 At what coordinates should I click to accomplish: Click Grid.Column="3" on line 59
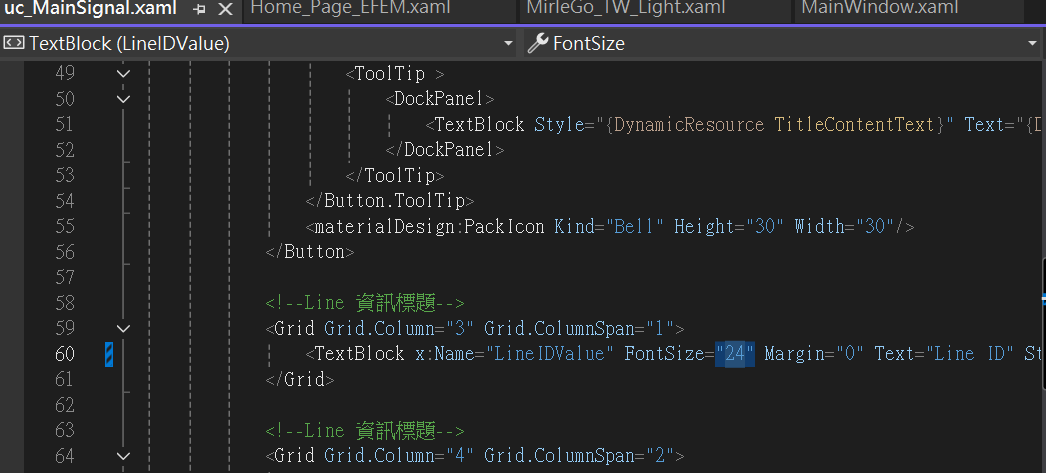coord(400,328)
